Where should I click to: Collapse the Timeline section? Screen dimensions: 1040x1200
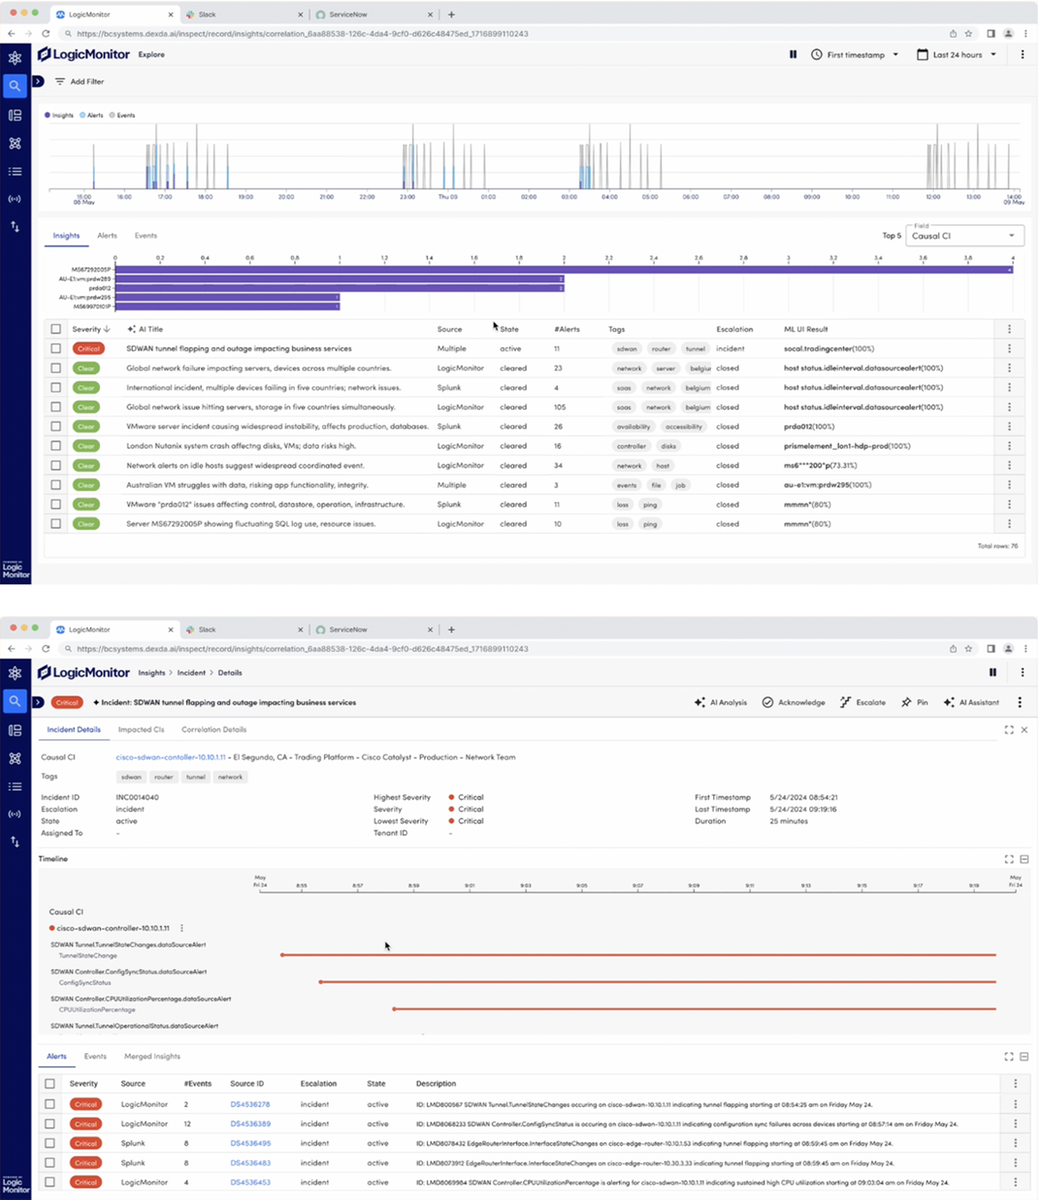[x=1024, y=859]
